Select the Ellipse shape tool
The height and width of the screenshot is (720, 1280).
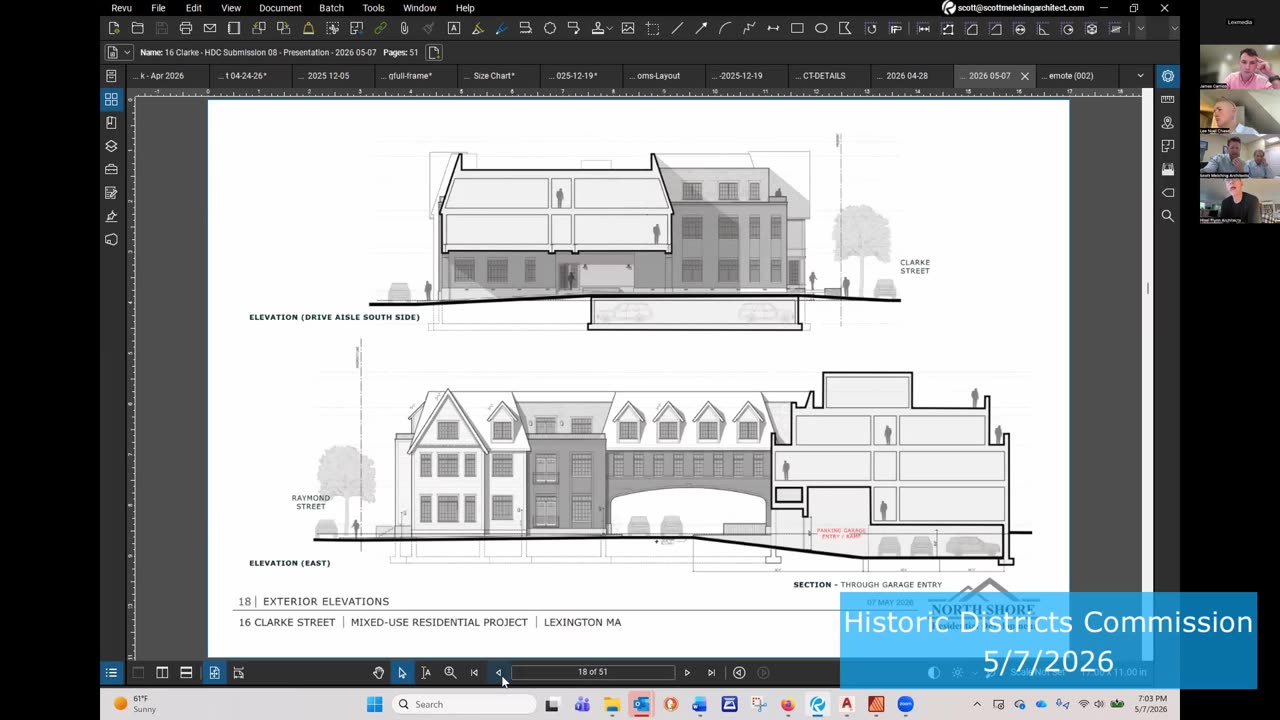click(x=821, y=28)
